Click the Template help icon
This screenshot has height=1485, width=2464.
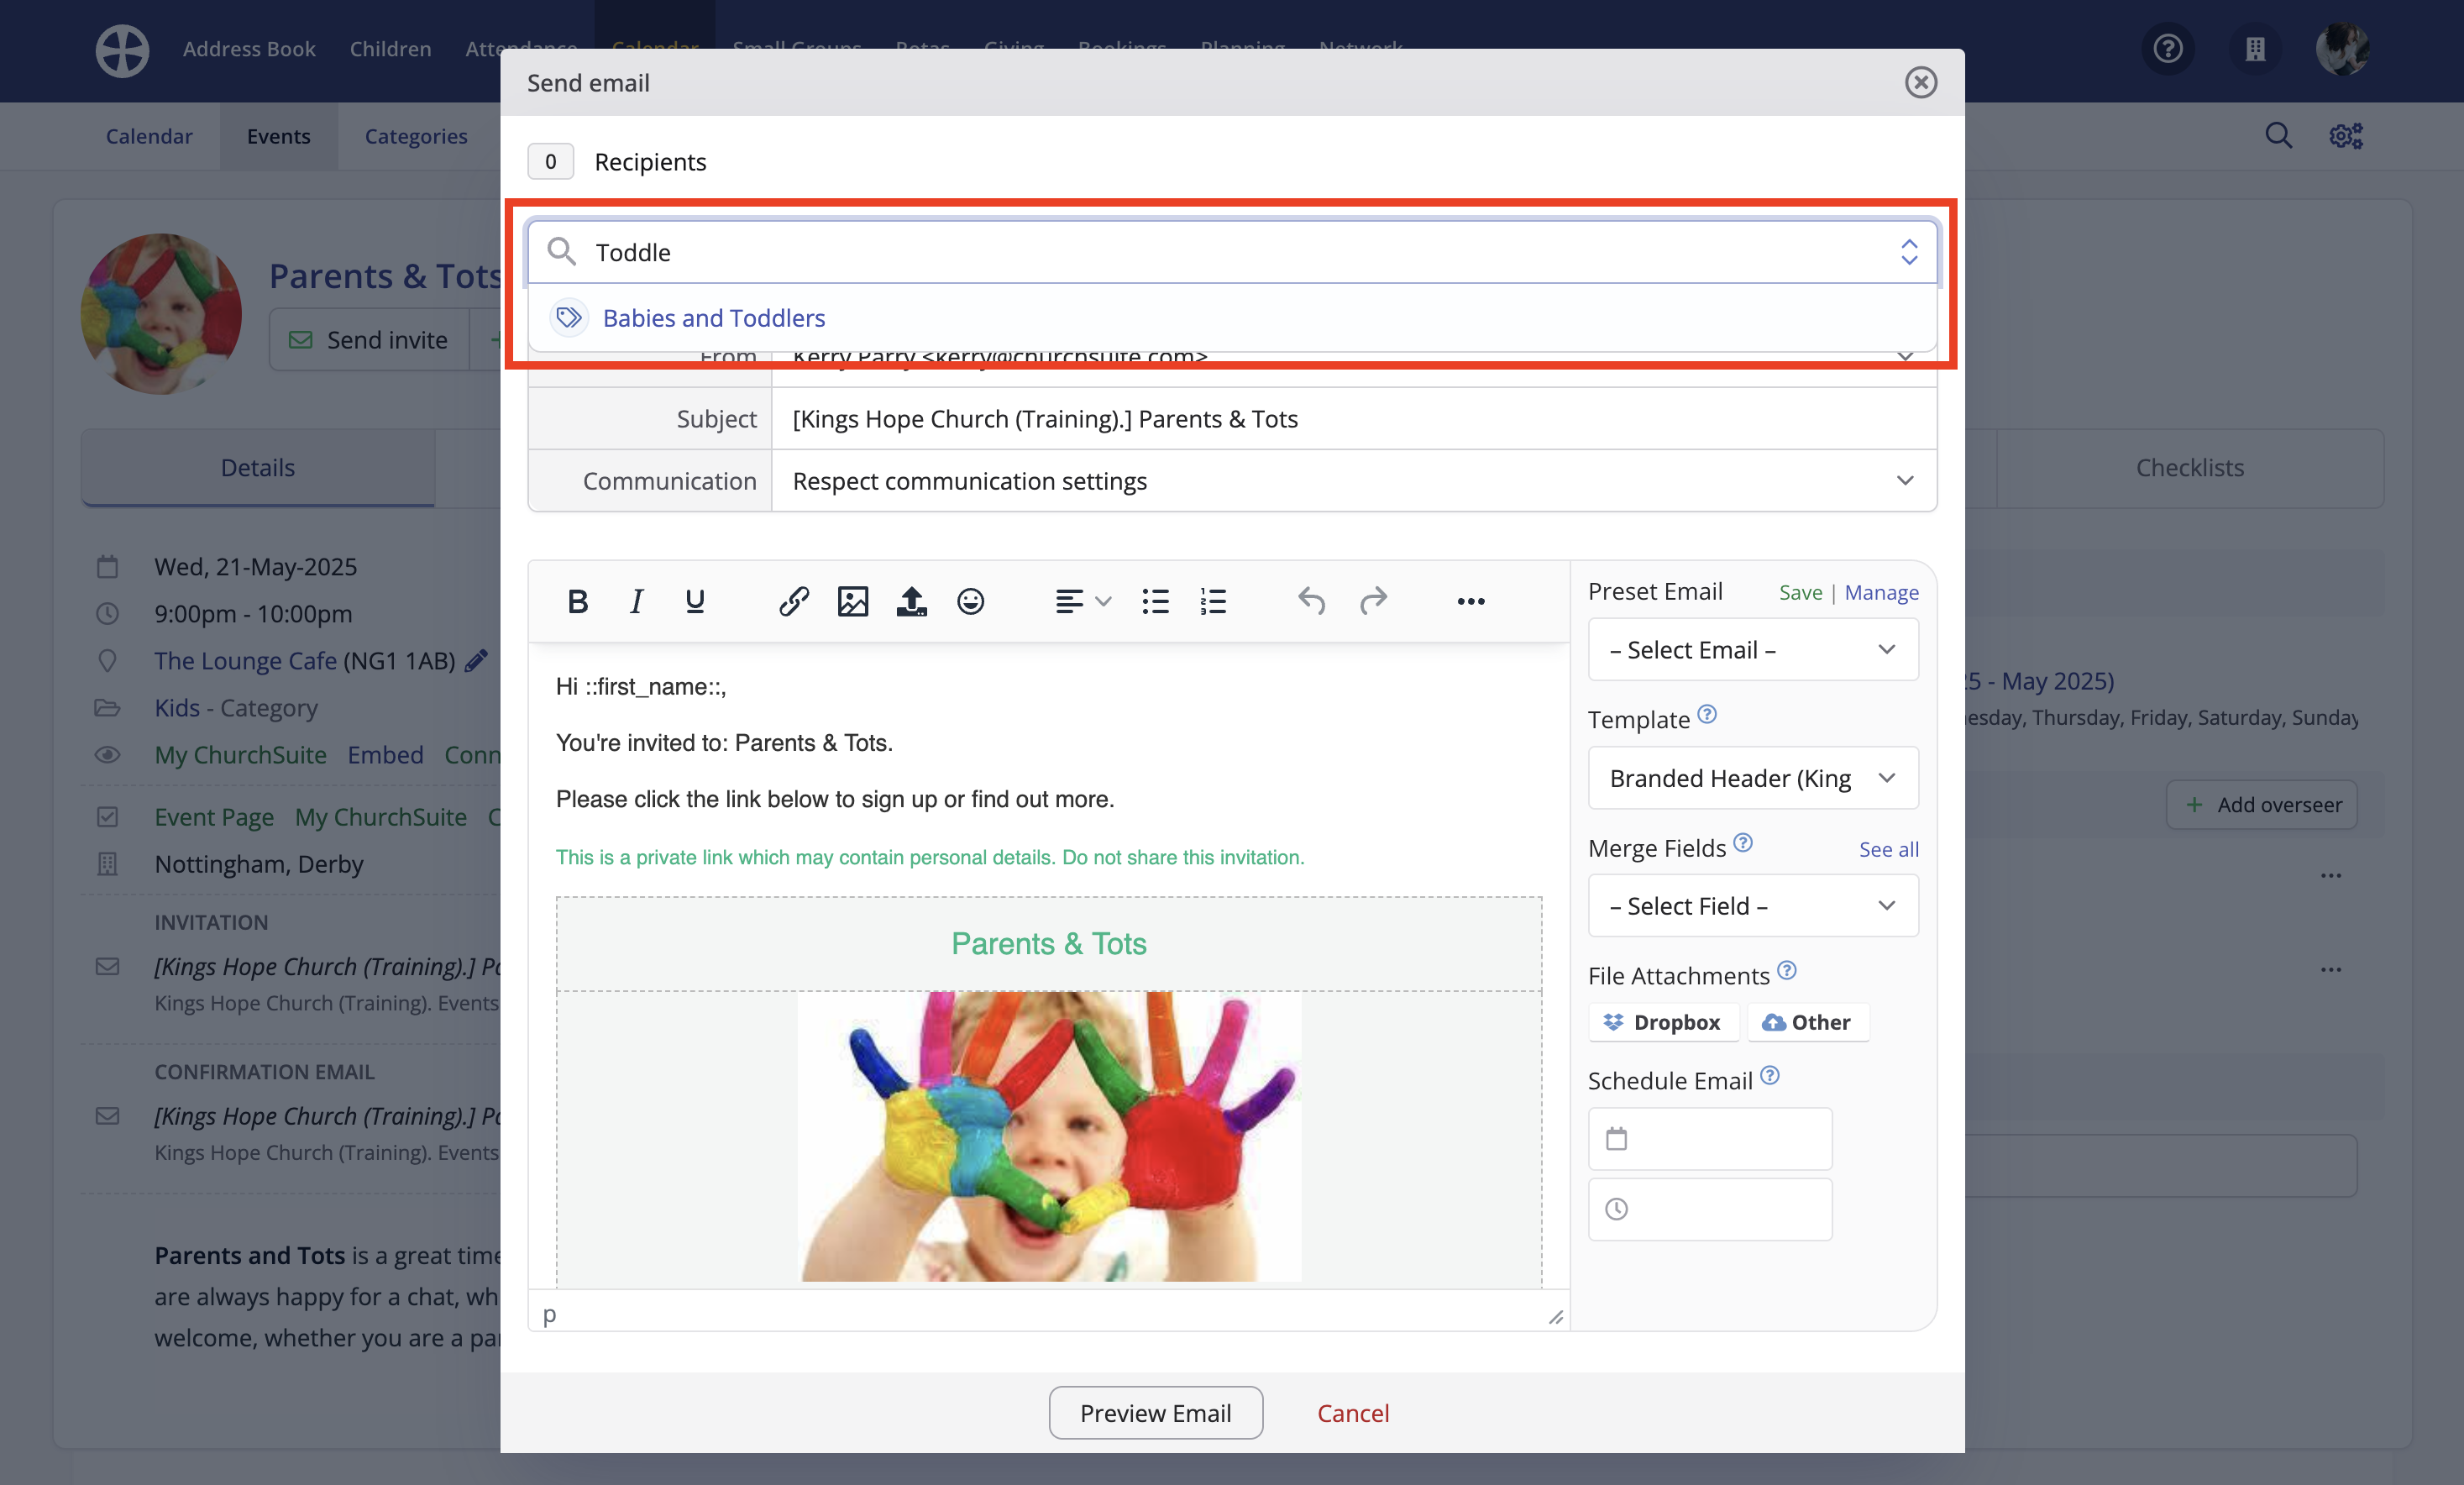coord(1707,714)
